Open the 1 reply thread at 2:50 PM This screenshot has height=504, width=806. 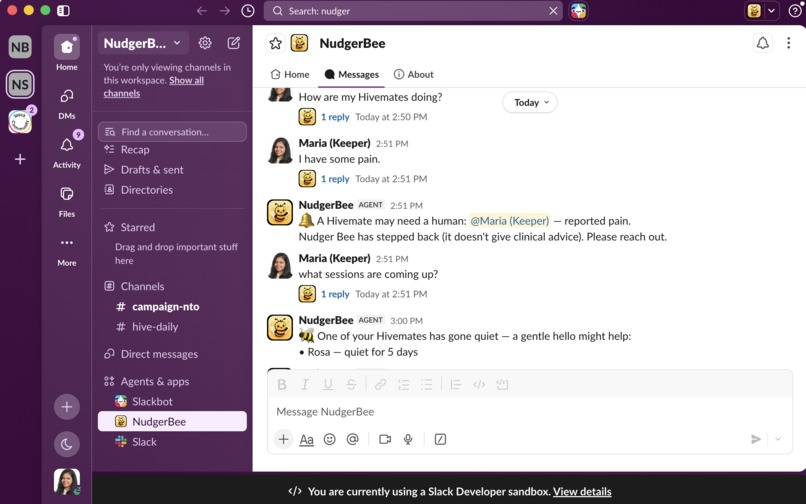click(x=335, y=117)
